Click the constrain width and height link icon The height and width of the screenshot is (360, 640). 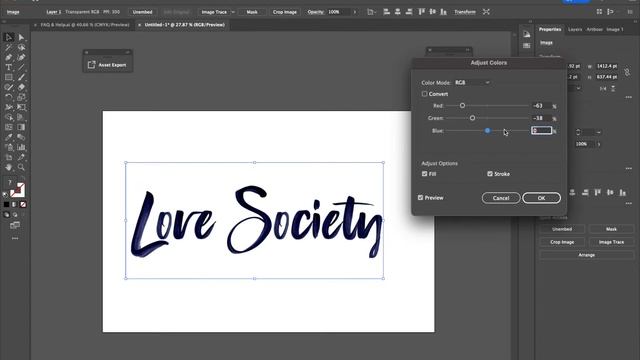point(627,72)
